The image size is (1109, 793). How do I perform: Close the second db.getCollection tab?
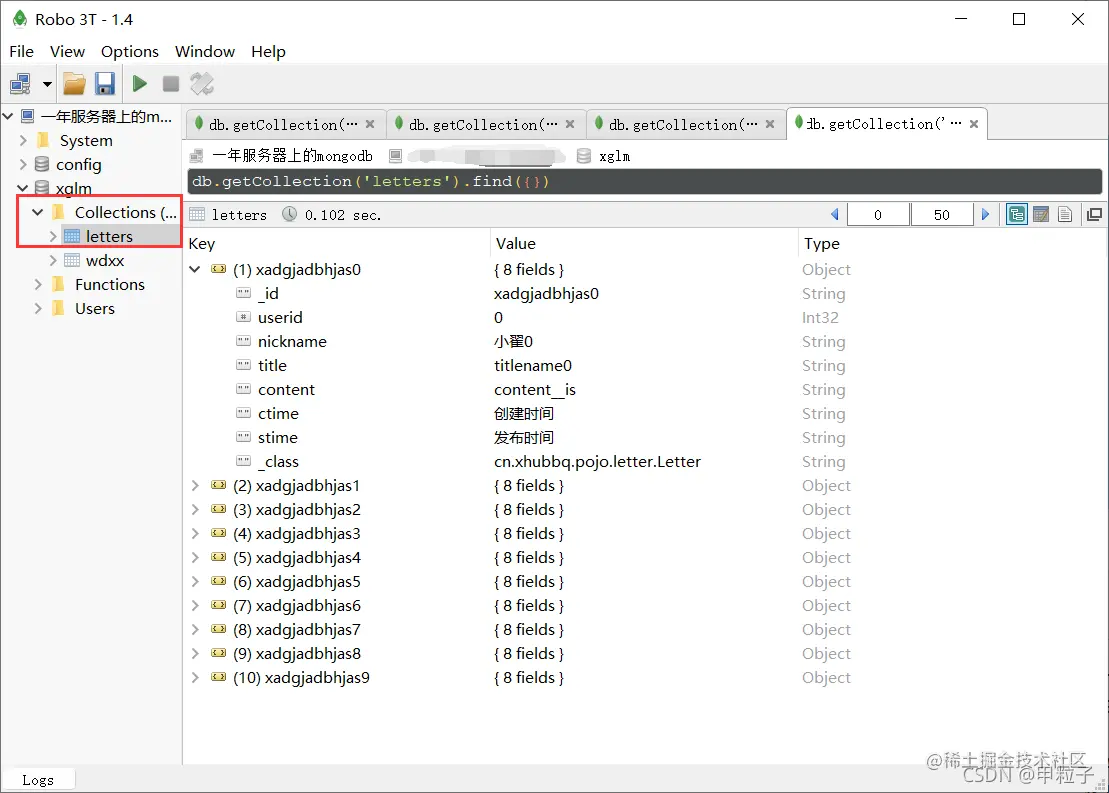click(570, 125)
